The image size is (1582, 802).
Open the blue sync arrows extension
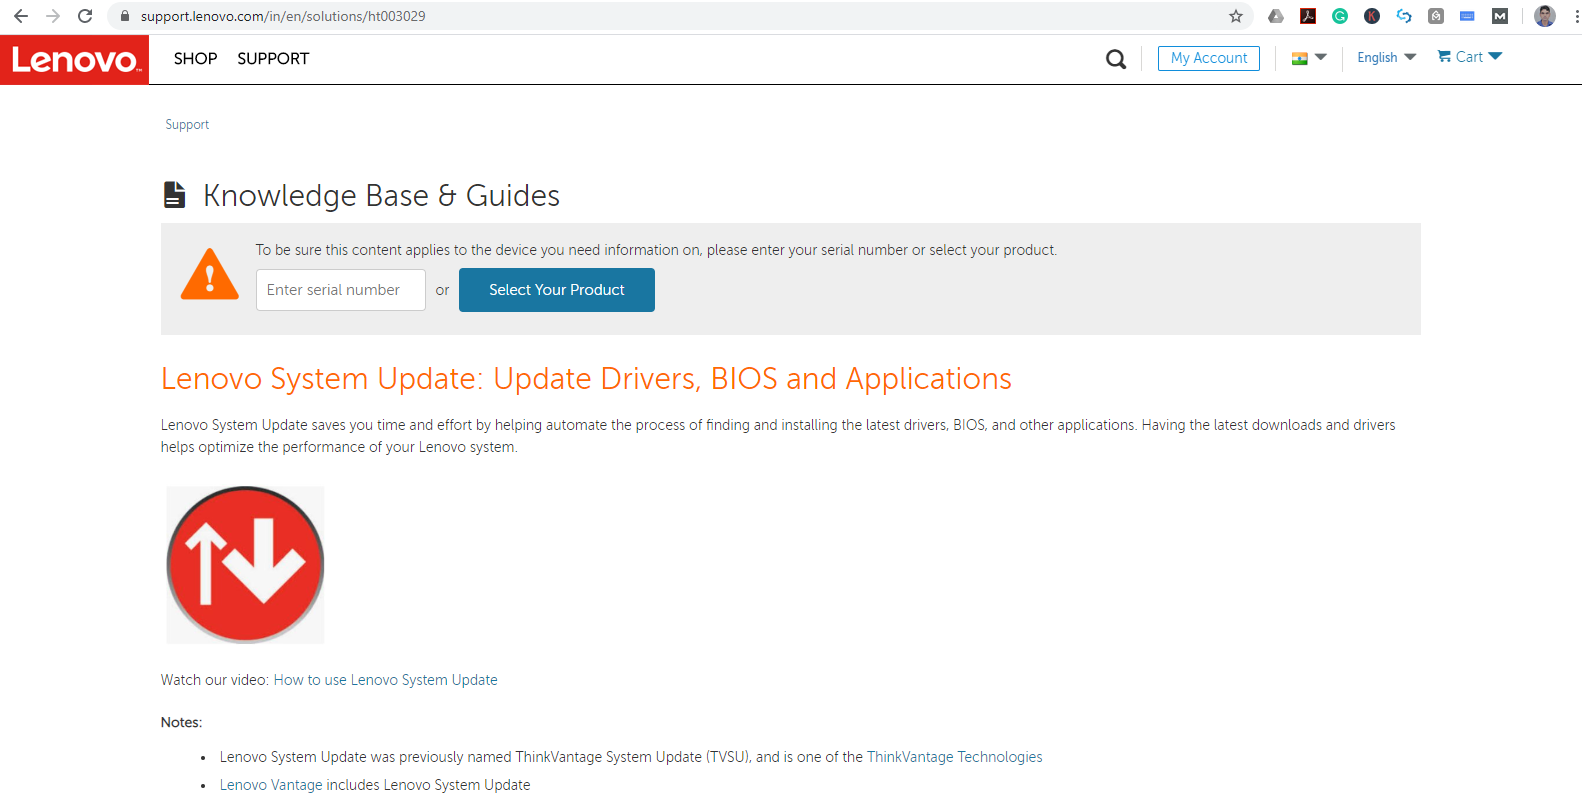click(1404, 16)
